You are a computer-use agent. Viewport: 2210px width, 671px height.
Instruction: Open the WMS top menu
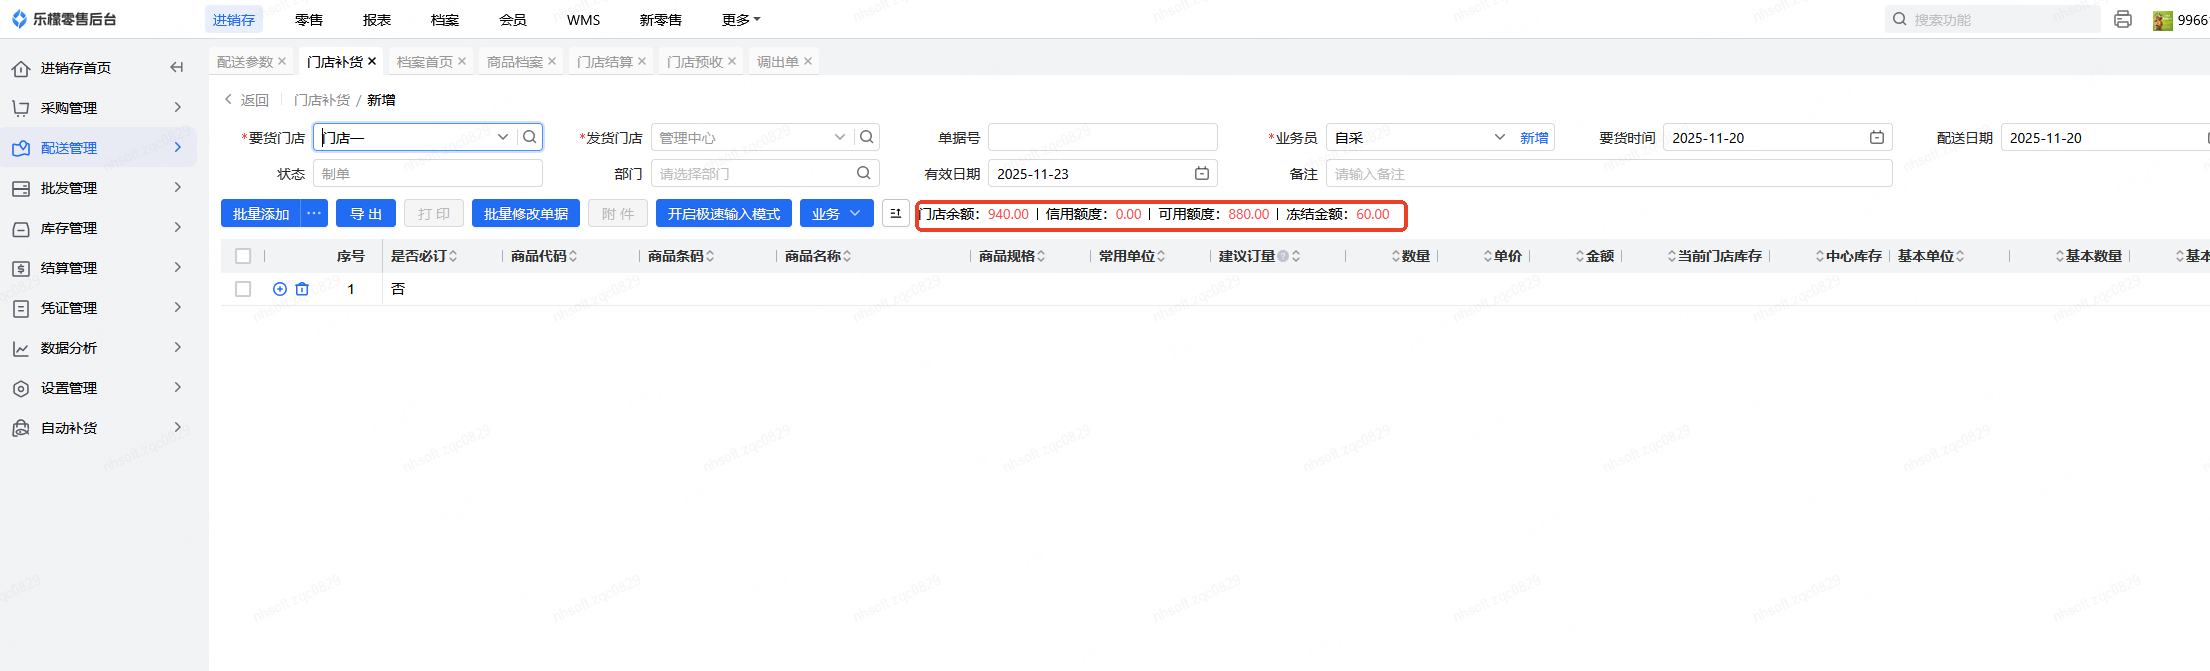[x=584, y=19]
